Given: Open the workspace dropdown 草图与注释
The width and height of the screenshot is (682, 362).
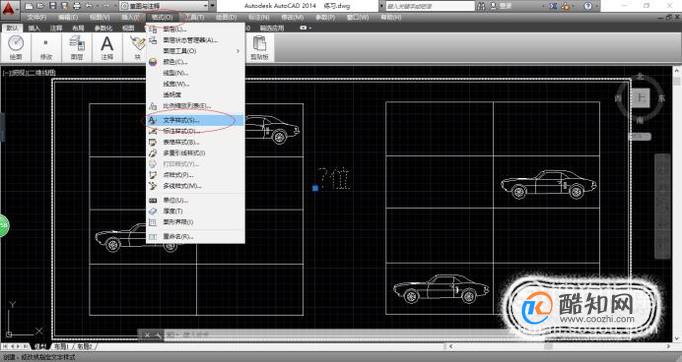Looking at the screenshot, I should point(164,6).
